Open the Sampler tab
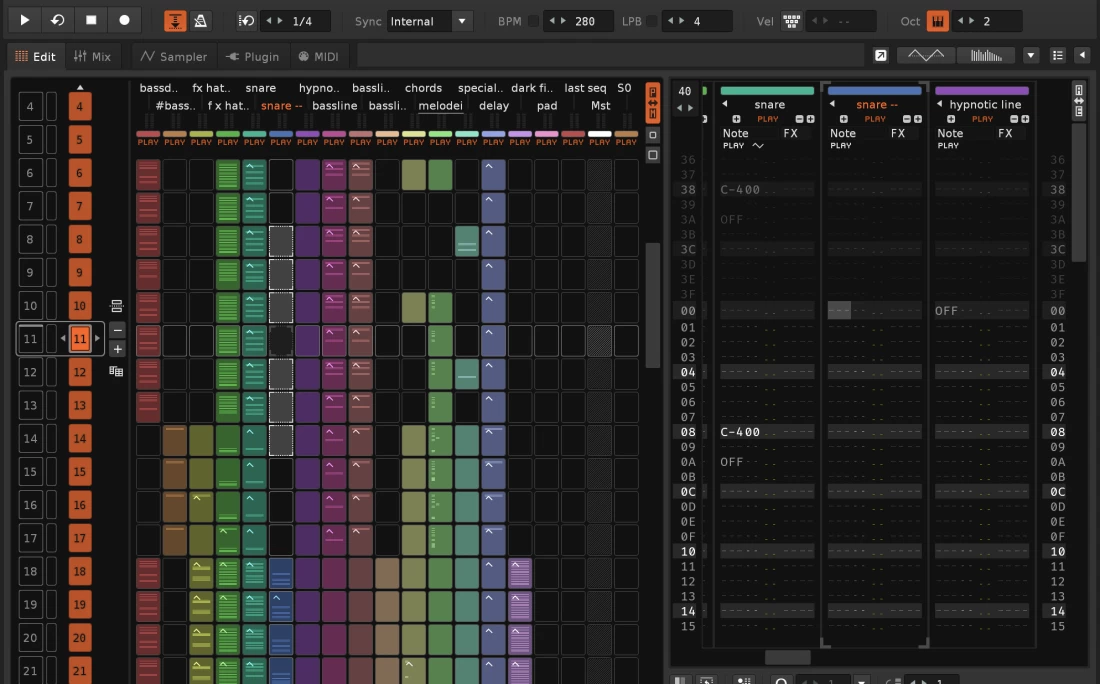This screenshot has width=1100, height=684. tap(173, 57)
